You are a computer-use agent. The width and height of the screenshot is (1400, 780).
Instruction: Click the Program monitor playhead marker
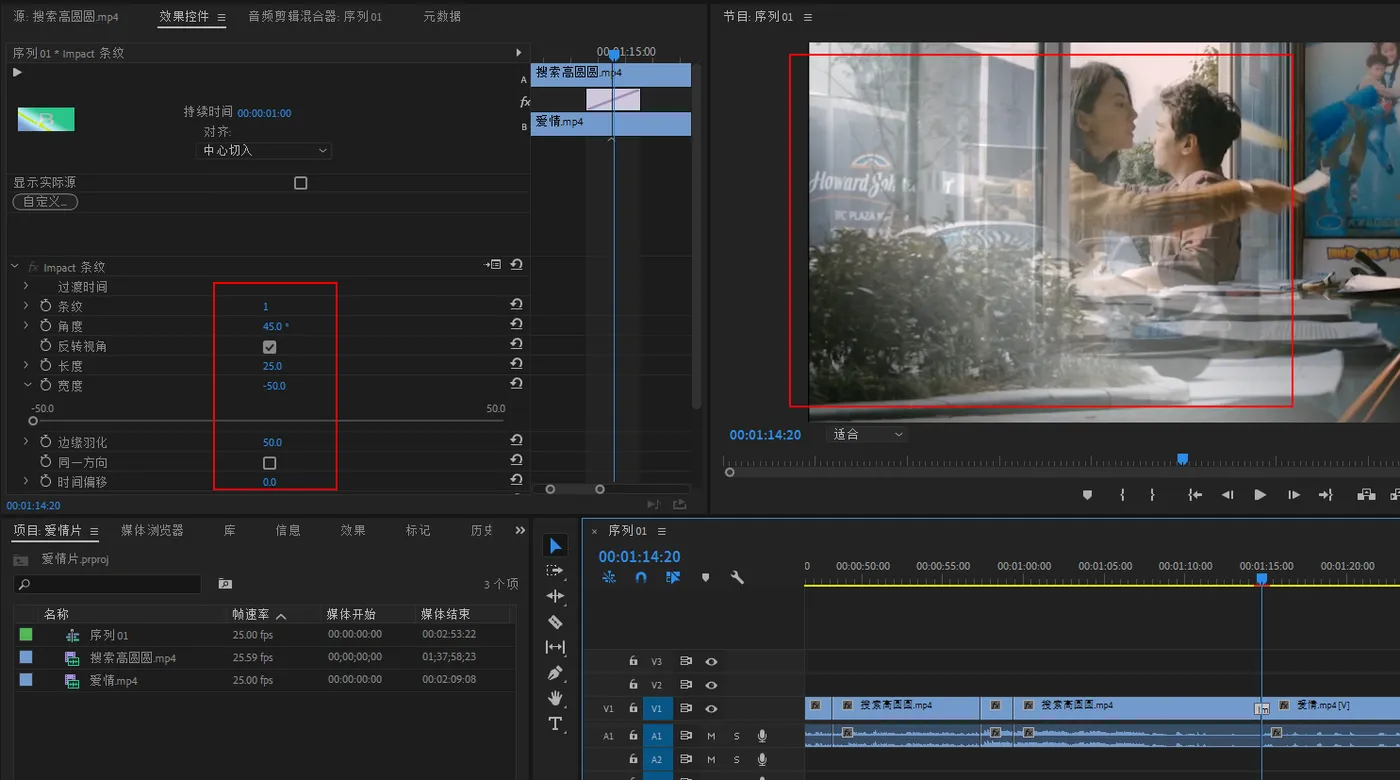1182,459
